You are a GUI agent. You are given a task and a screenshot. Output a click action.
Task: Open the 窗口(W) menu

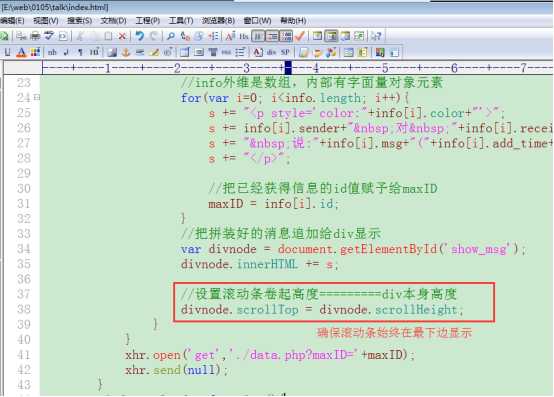[258, 20]
